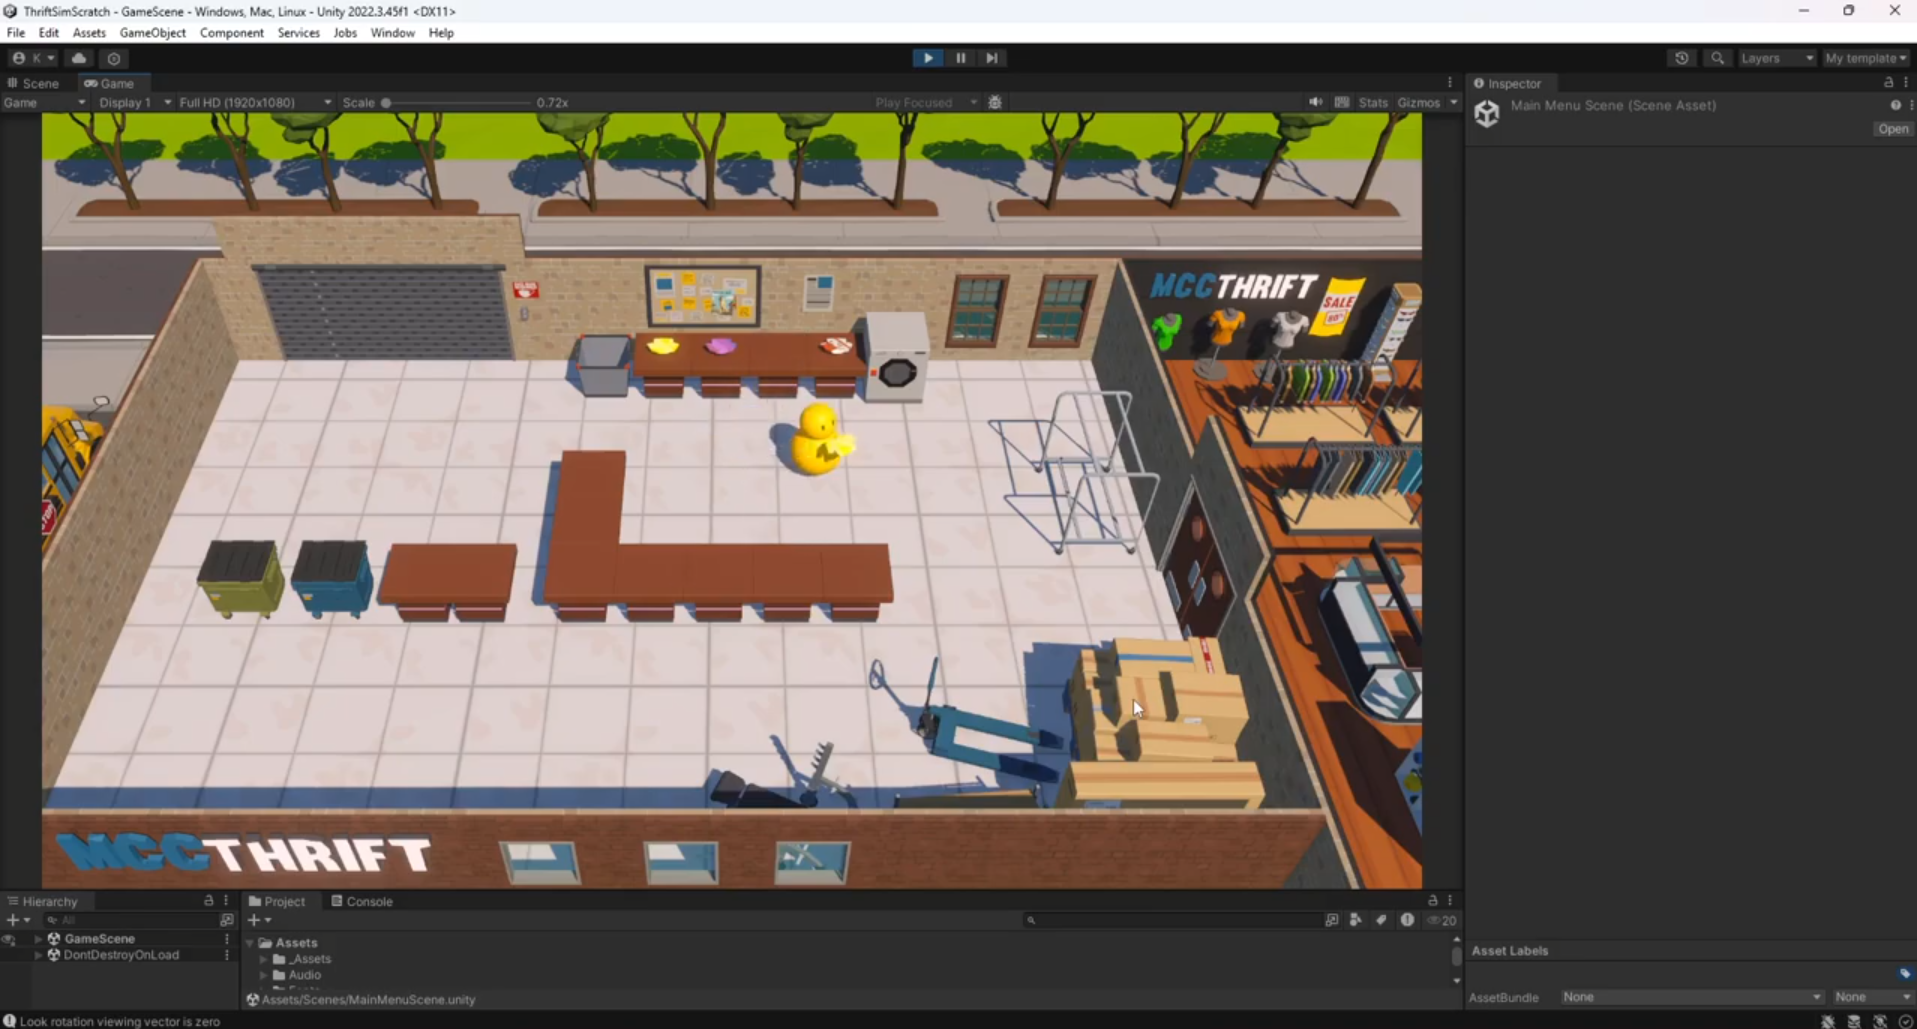Switch to the Console tab
1917x1029 pixels.
(361, 901)
